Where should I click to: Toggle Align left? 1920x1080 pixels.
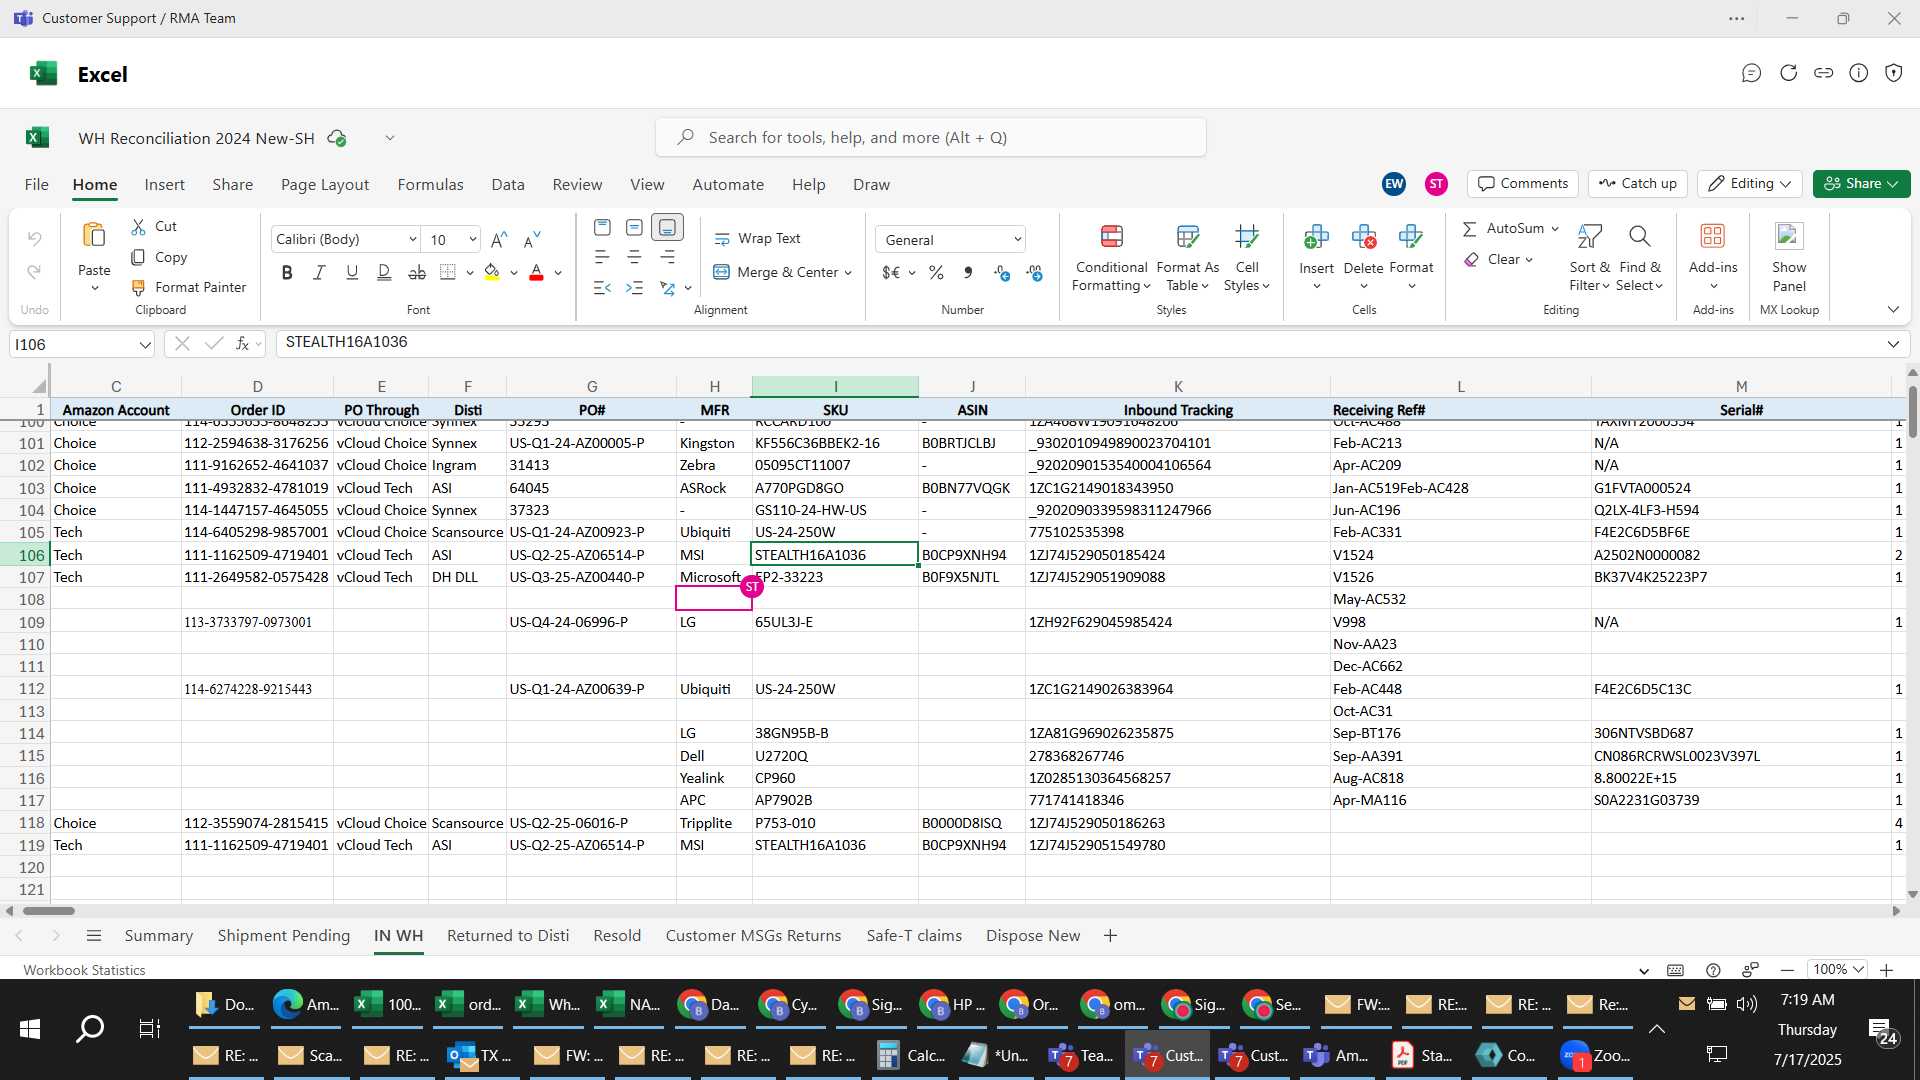(x=602, y=257)
